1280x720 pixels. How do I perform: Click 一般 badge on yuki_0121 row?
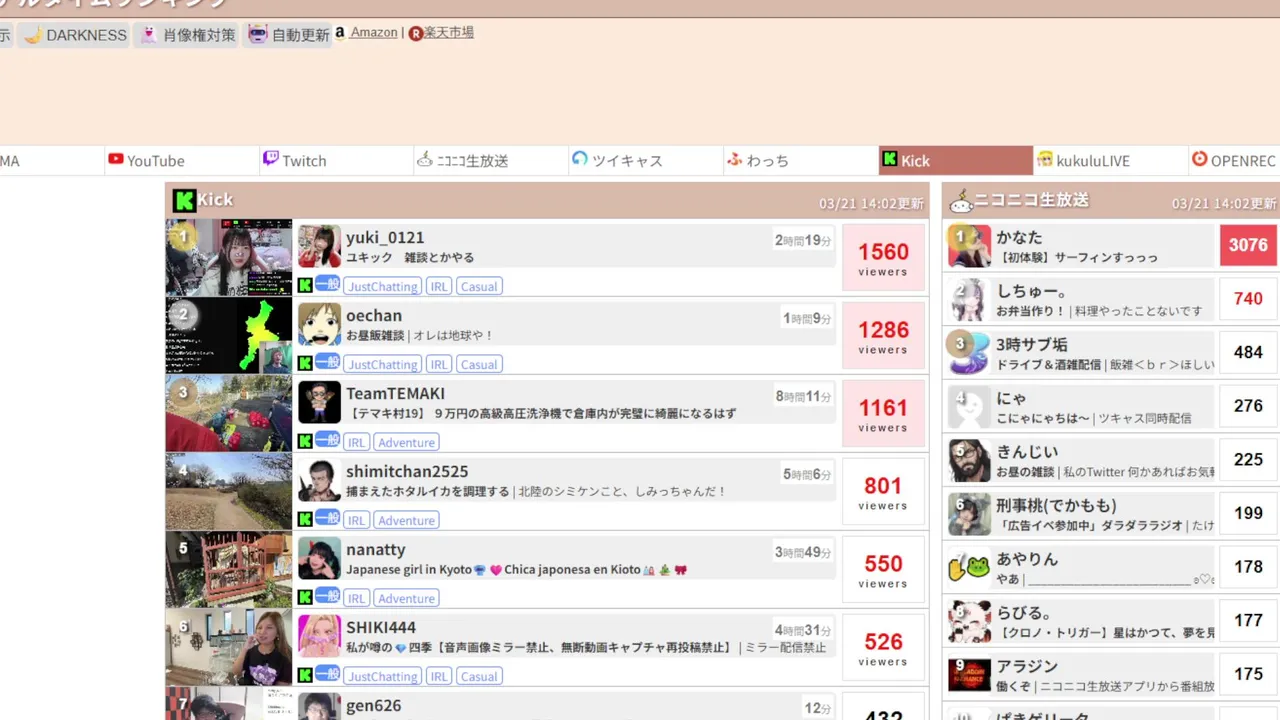coord(327,283)
